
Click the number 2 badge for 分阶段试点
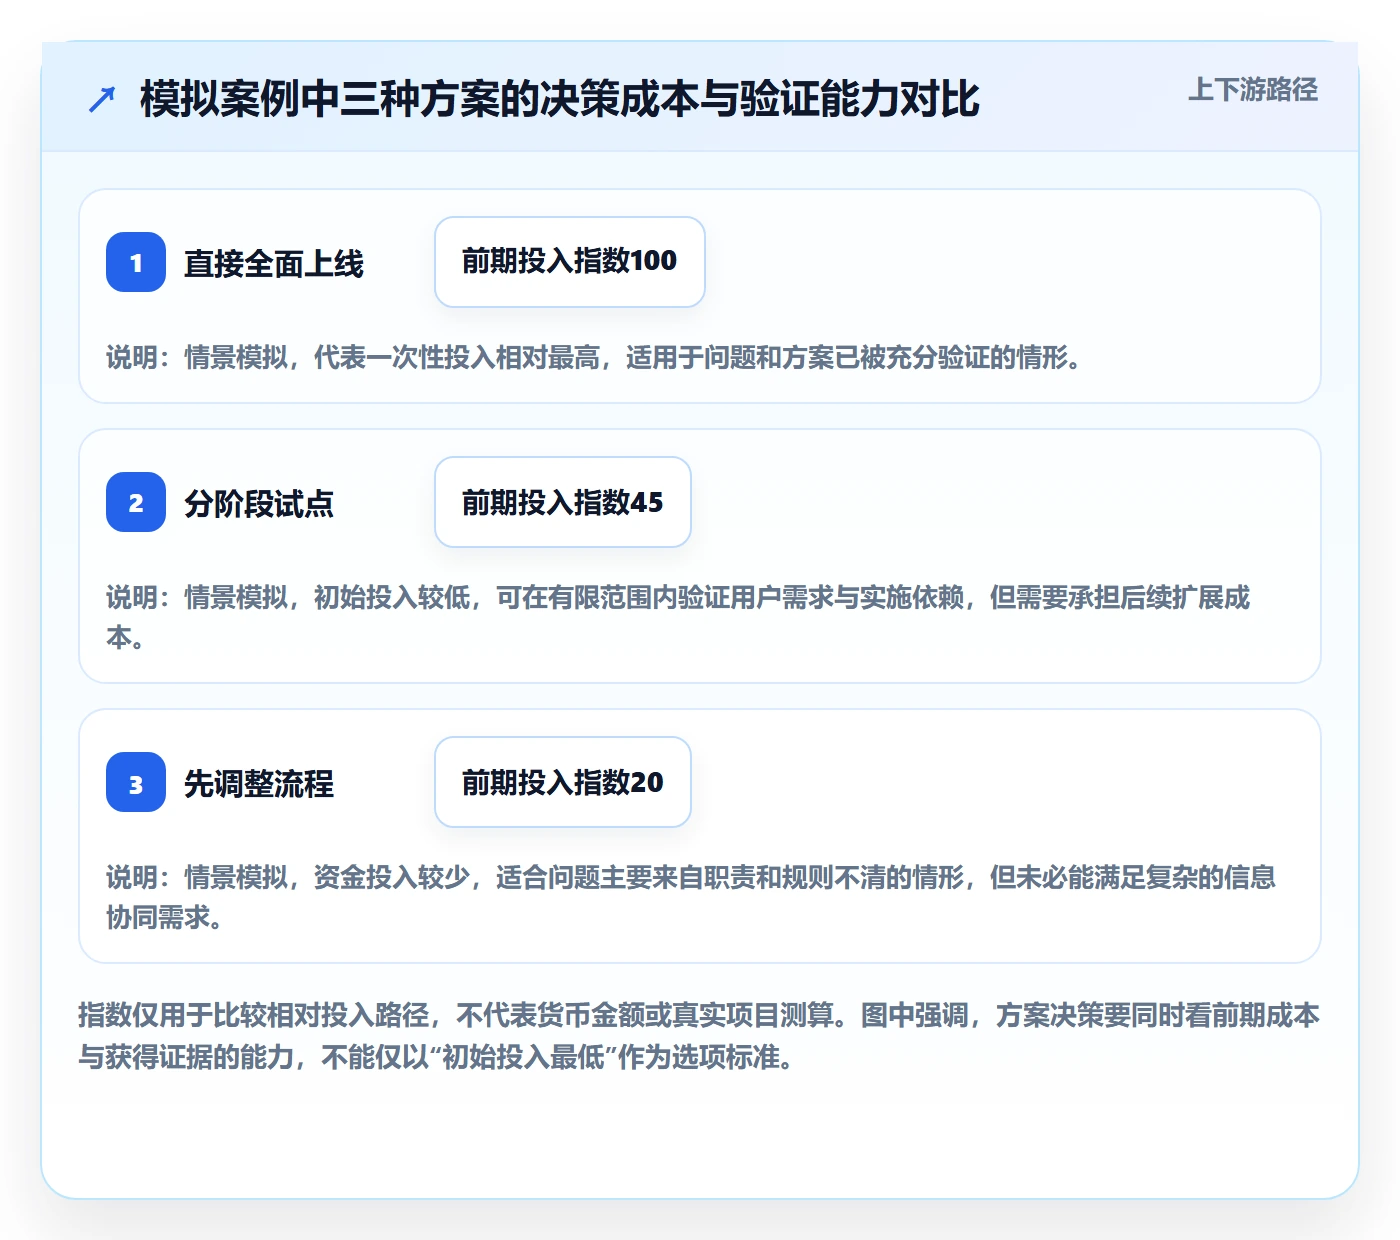point(136,502)
